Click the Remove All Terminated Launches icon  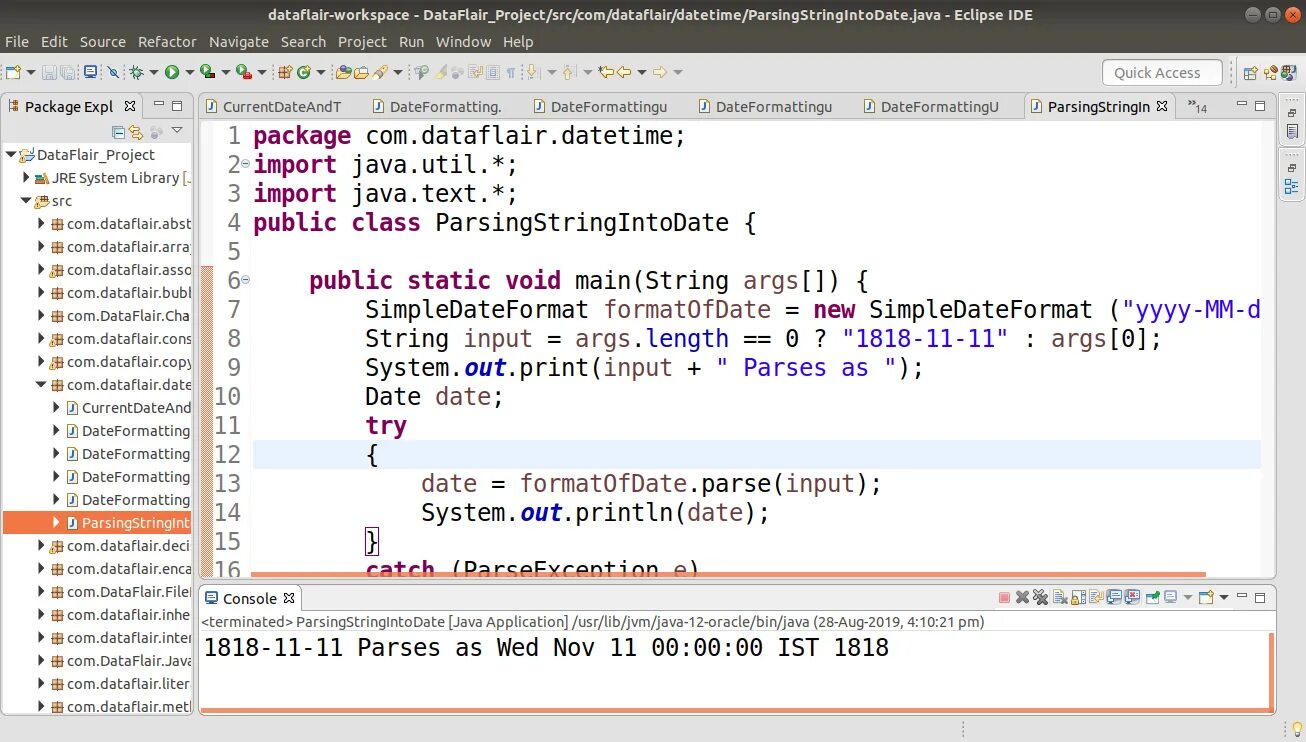pos(1041,598)
